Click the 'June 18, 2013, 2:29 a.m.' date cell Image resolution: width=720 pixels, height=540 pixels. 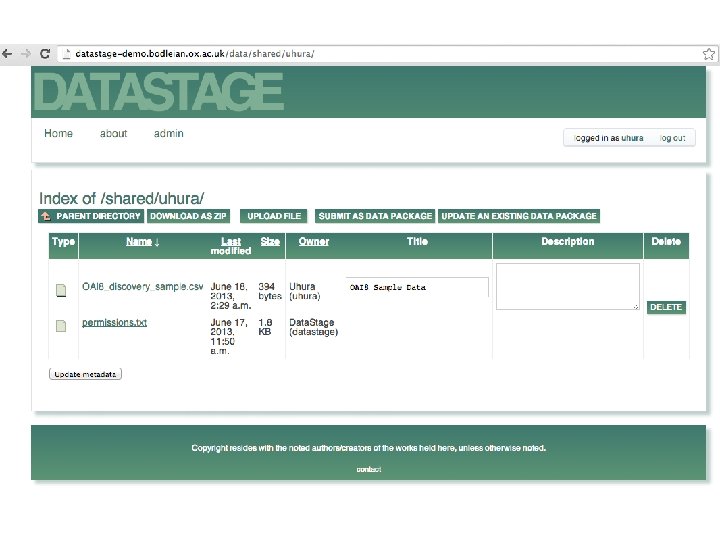click(x=231, y=296)
